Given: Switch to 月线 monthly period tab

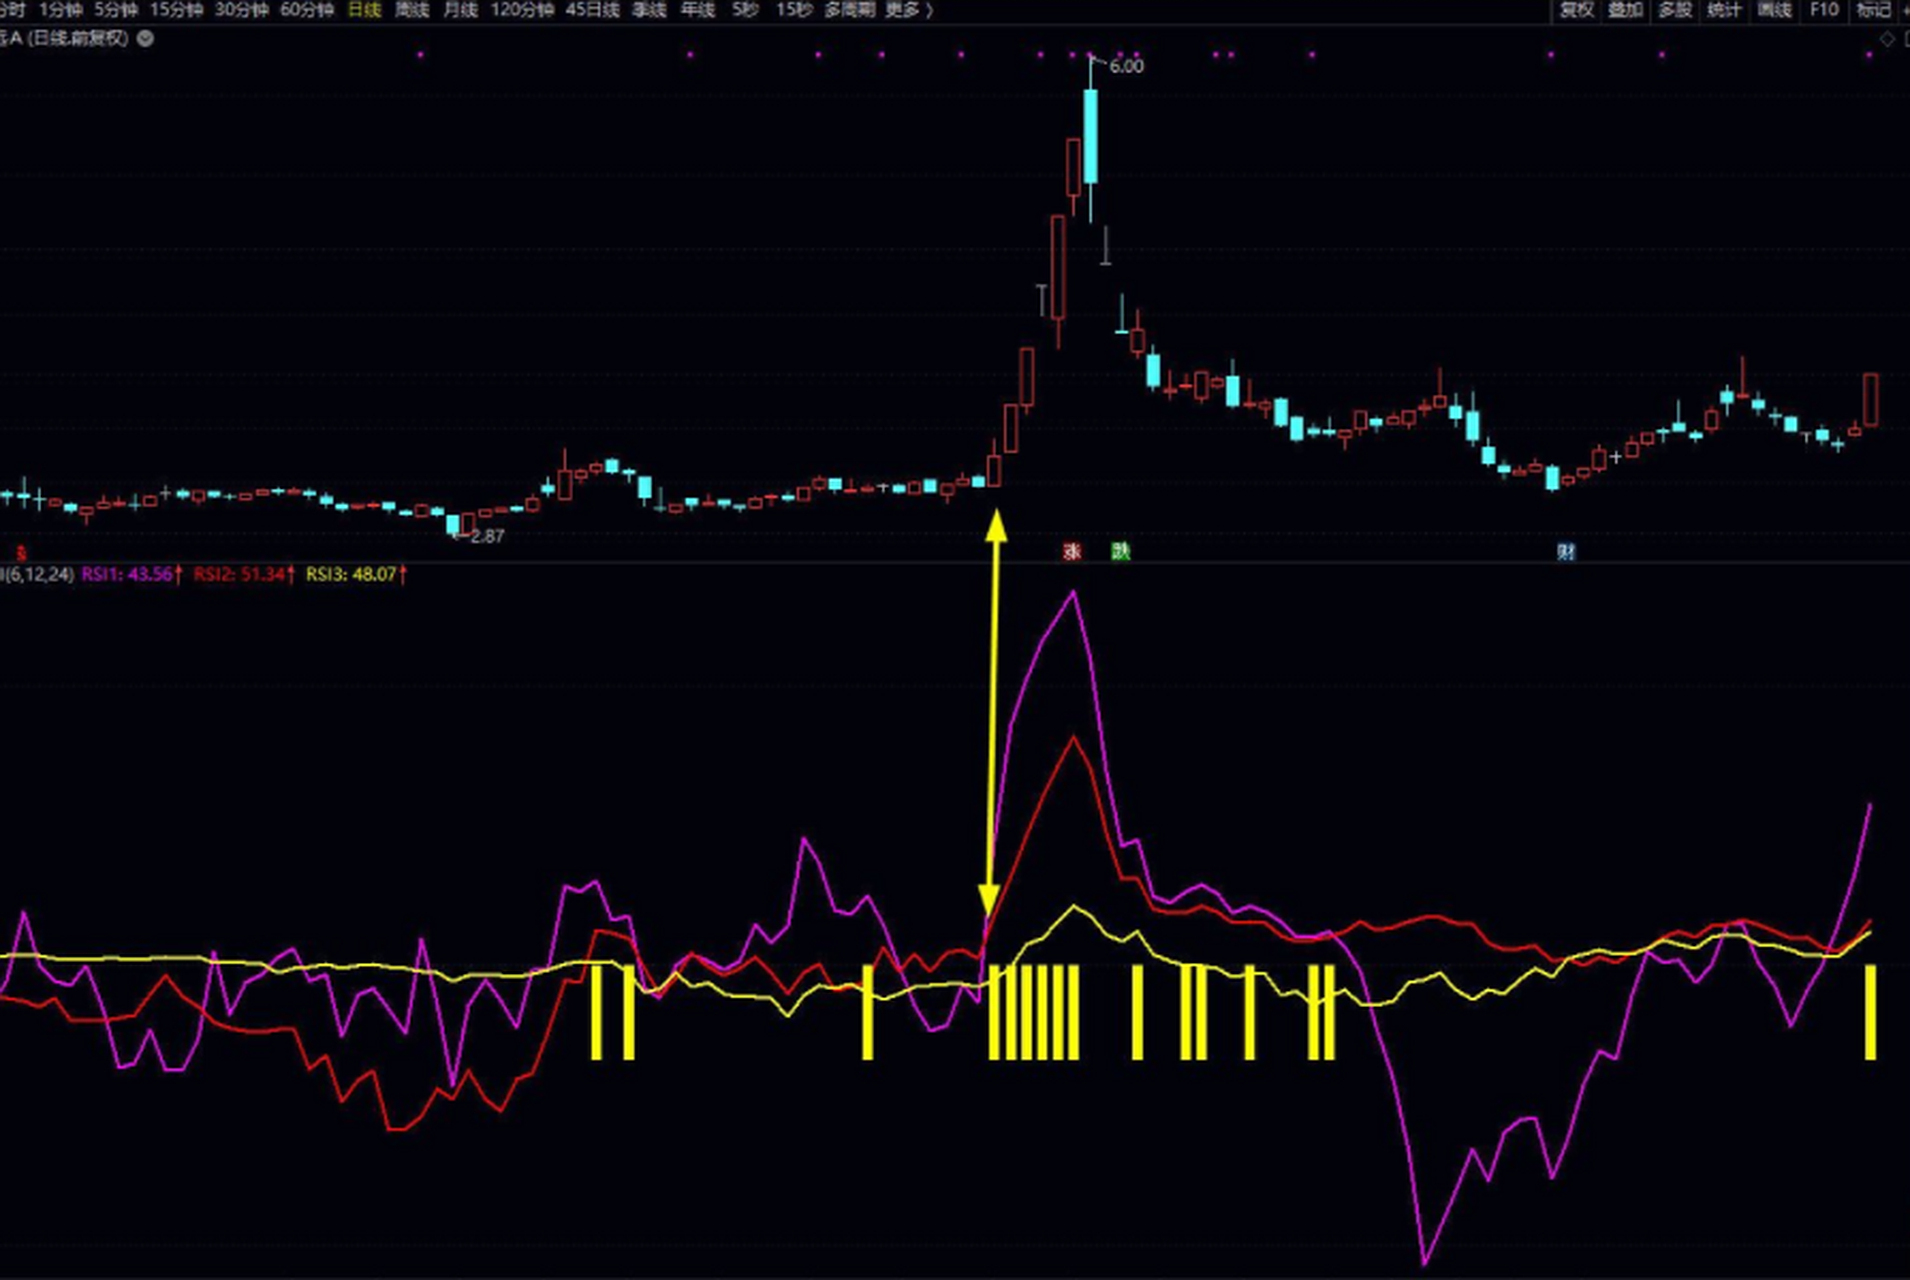Looking at the screenshot, I should [x=460, y=10].
